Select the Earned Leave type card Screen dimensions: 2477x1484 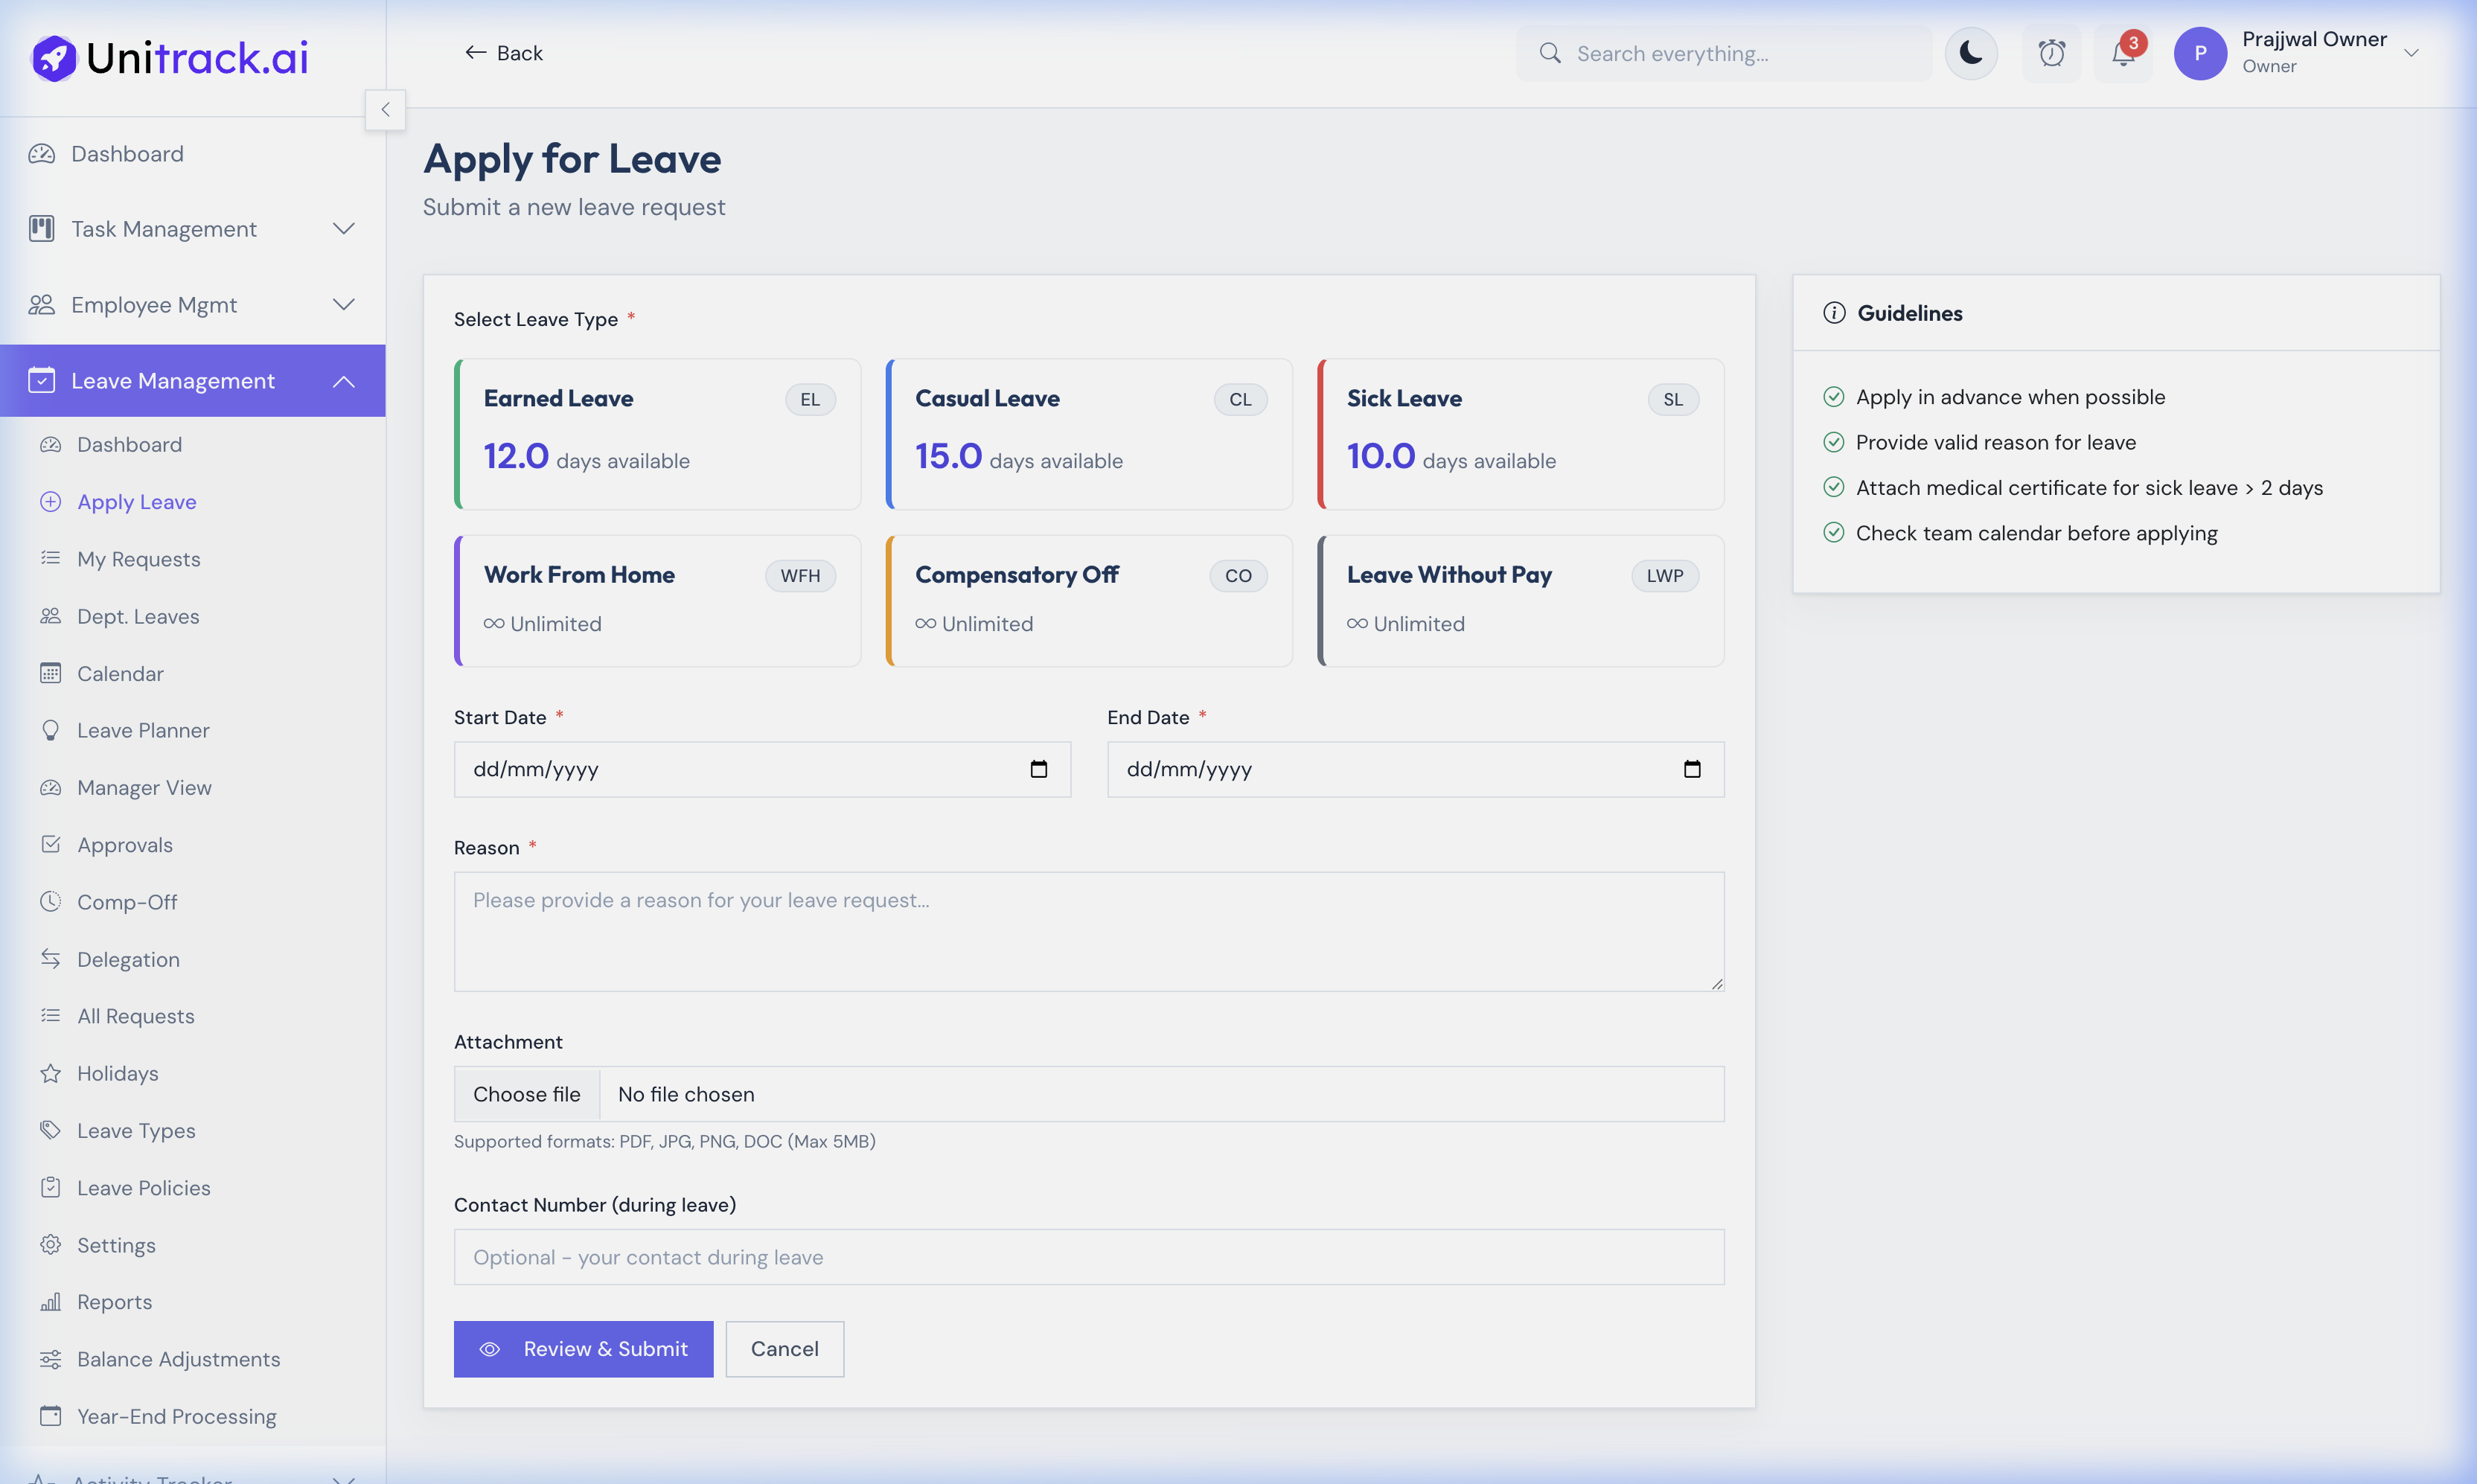click(657, 434)
